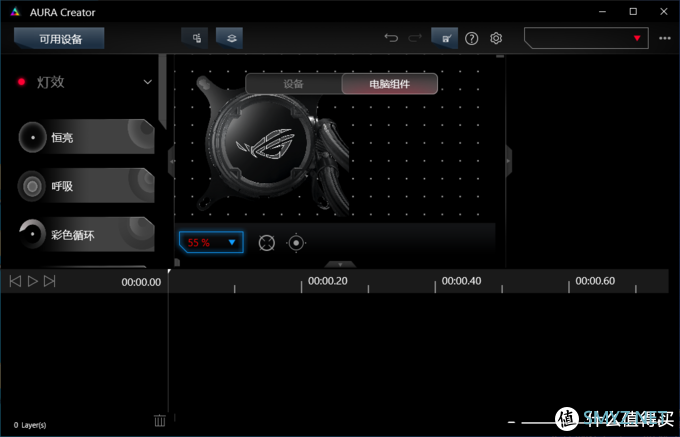Select the ROG cooler pump thumbnail
The width and height of the screenshot is (680, 437).
click(272, 146)
